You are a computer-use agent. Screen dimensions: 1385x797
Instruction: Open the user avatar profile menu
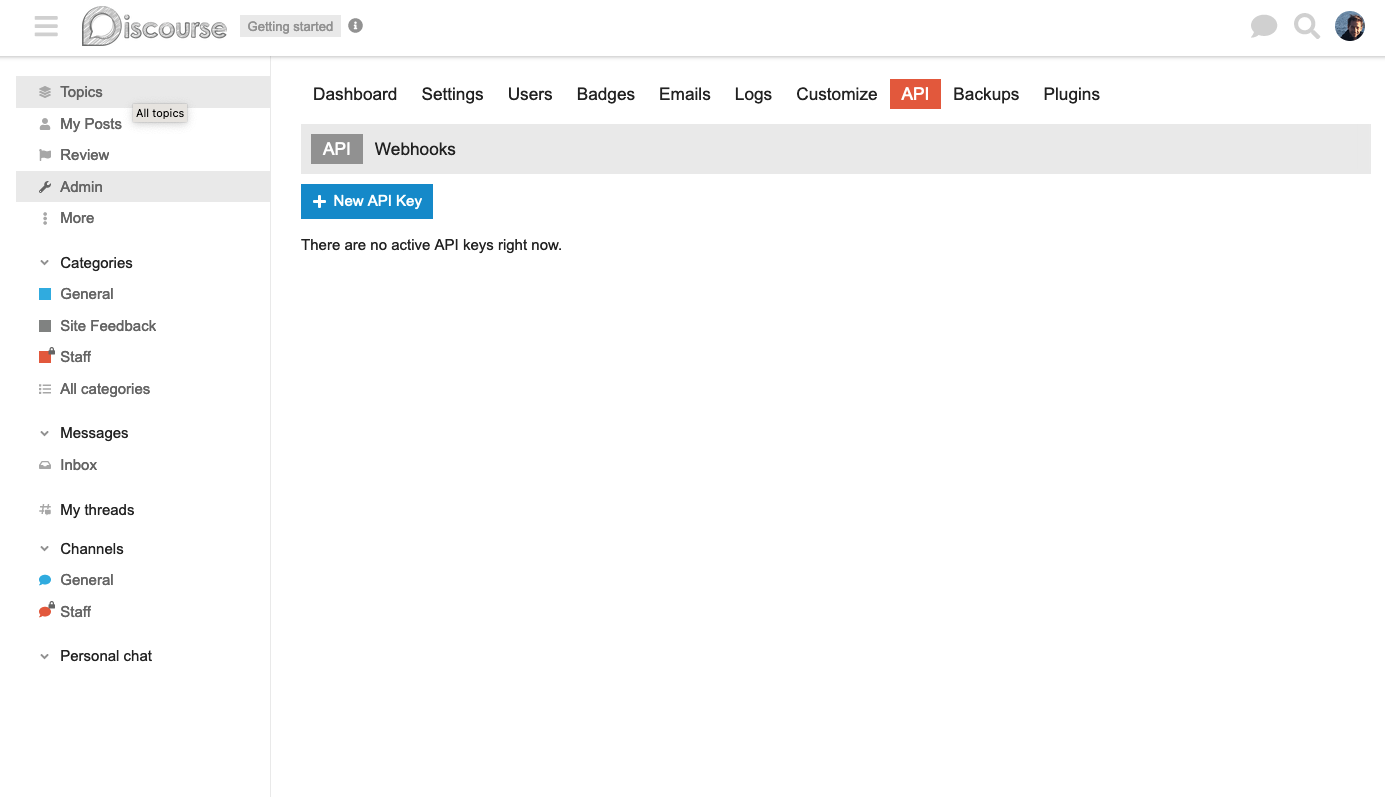[1350, 27]
